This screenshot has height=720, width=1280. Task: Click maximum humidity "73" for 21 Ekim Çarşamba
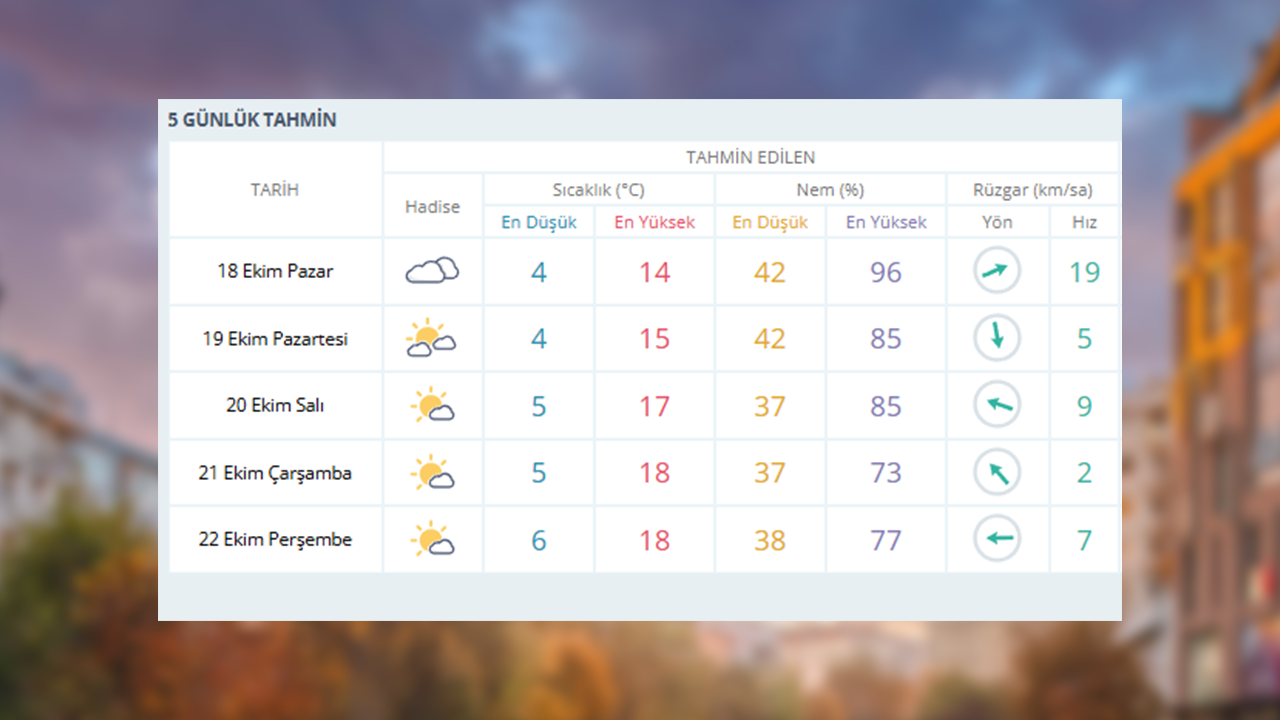point(886,473)
